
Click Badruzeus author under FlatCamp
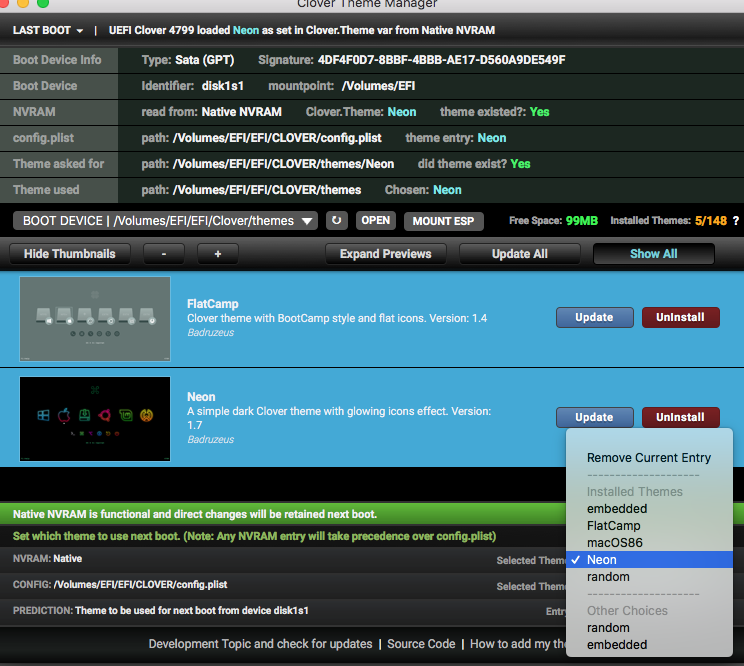coord(211,333)
